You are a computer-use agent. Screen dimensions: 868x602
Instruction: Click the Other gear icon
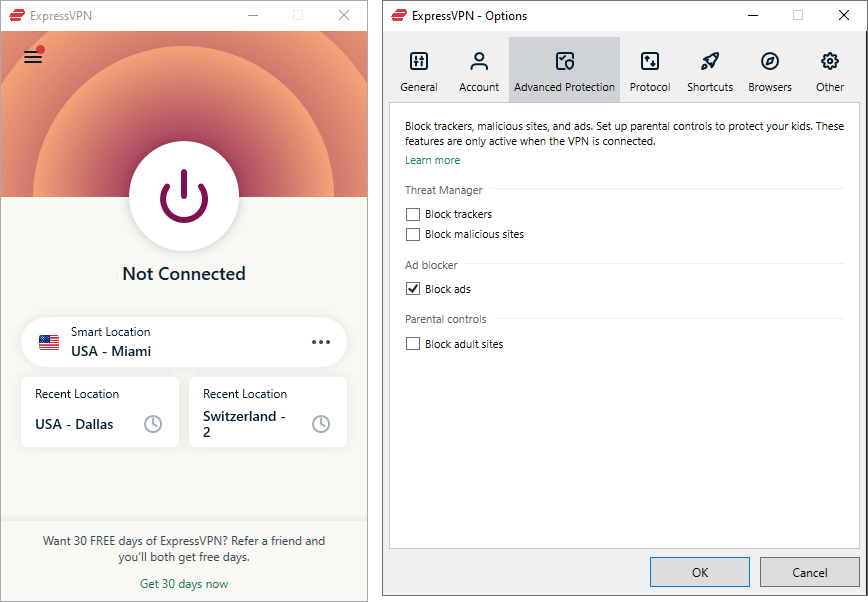coord(829,61)
